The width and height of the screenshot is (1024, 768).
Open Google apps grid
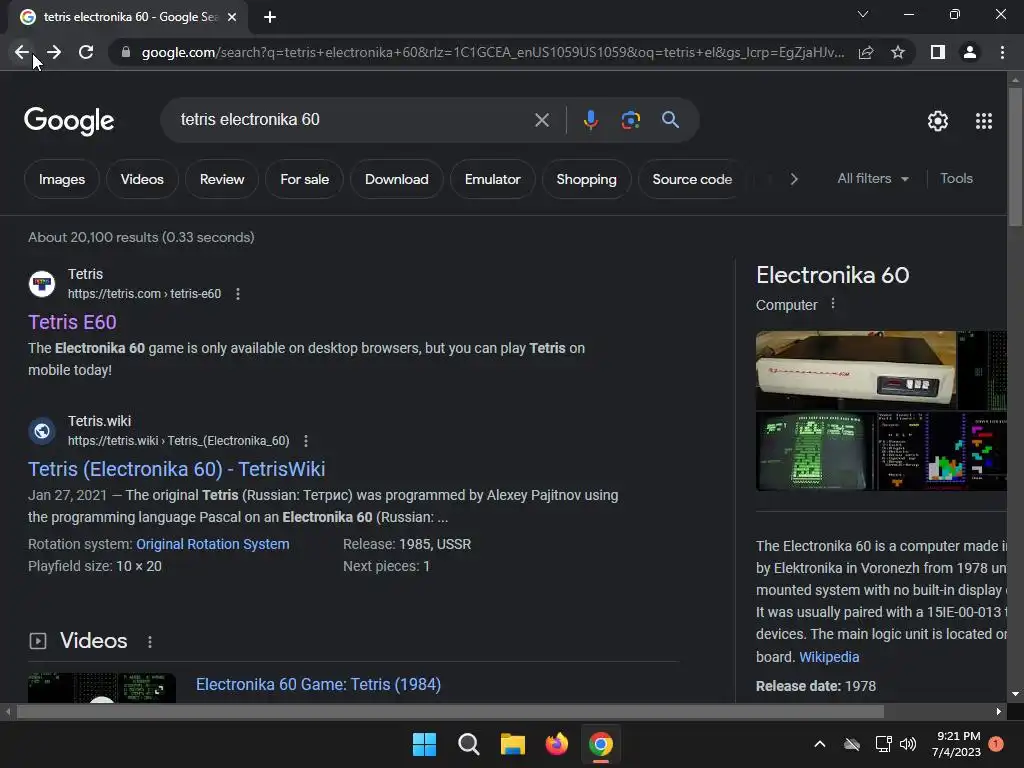coord(984,121)
